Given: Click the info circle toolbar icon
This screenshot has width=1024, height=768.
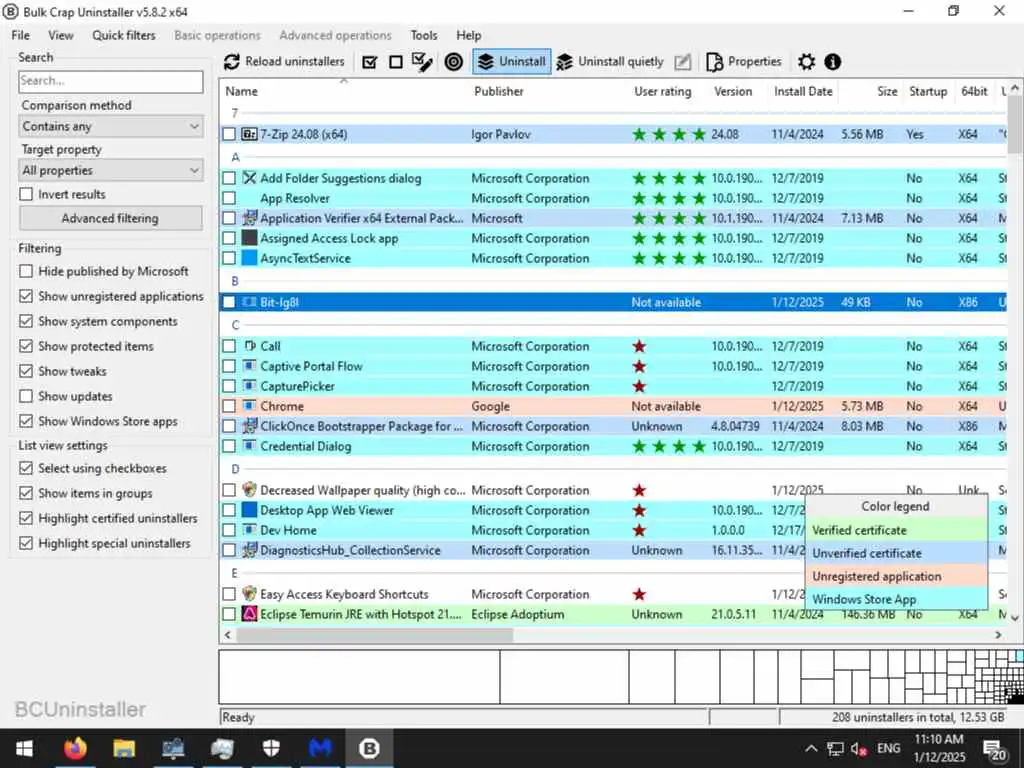Looking at the screenshot, I should click(833, 62).
